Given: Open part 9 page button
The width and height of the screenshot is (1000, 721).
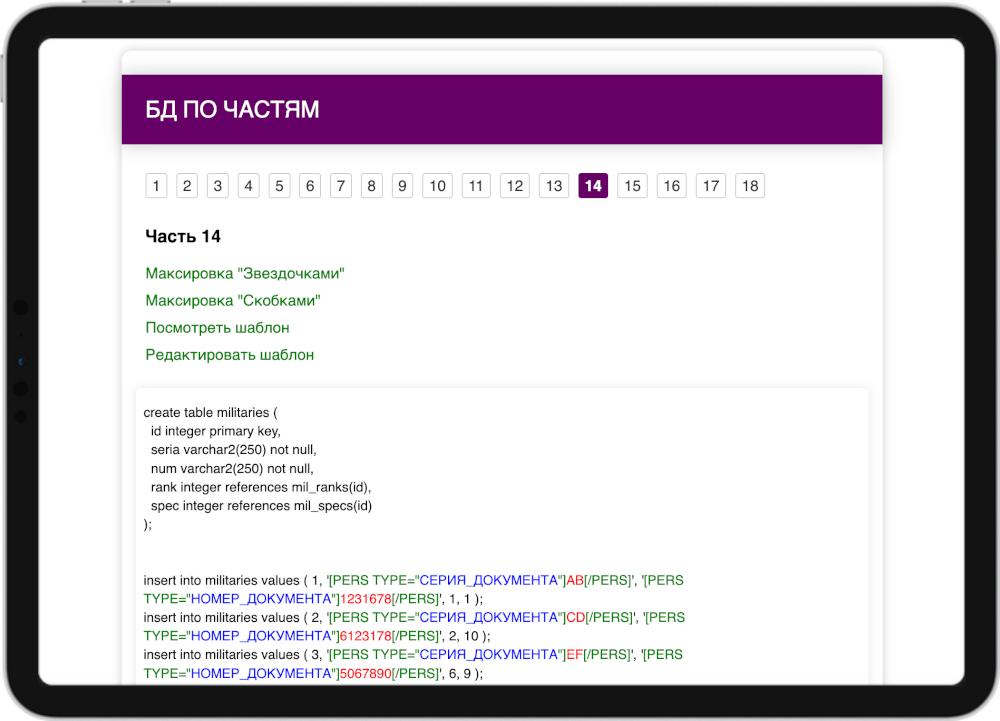Looking at the screenshot, I should point(402,186).
